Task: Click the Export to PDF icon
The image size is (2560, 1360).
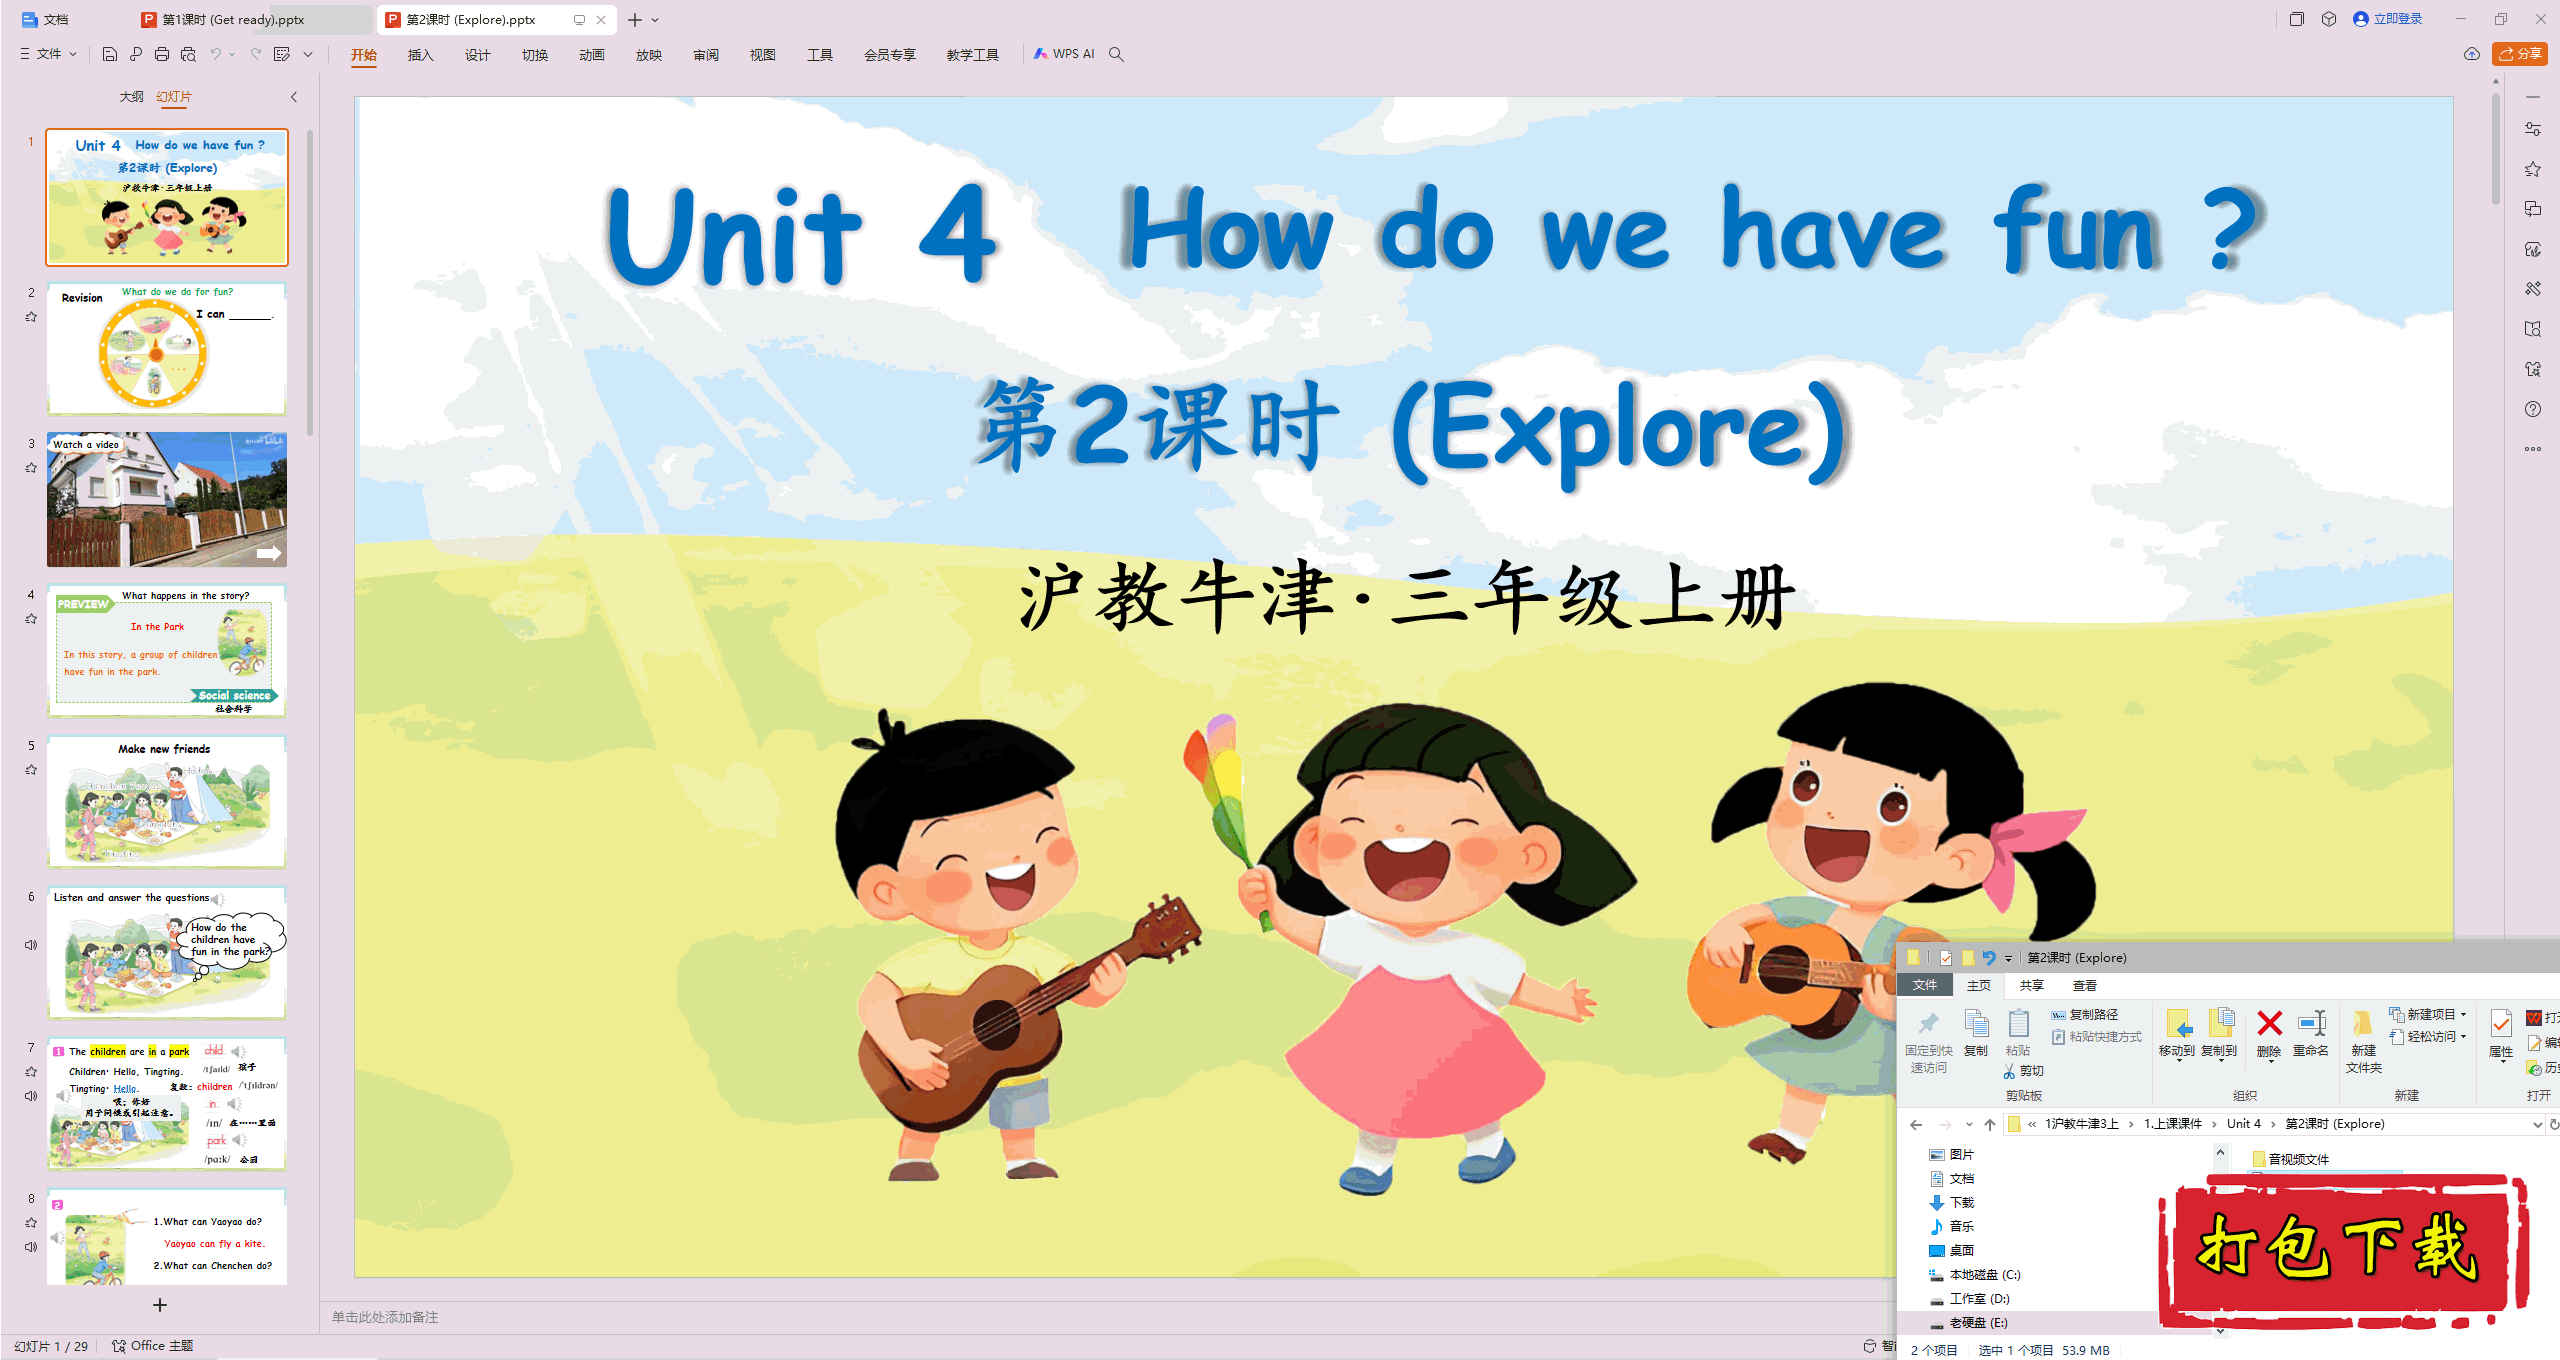Action: pyautogui.click(x=136, y=54)
